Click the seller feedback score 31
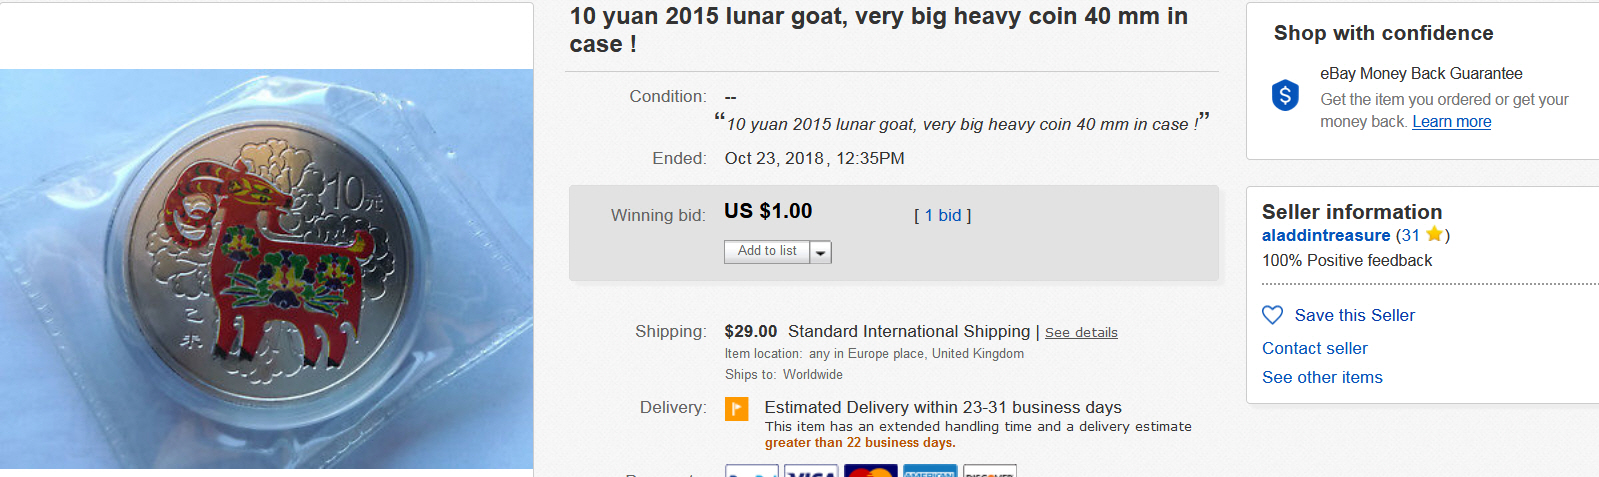 [1410, 235]
